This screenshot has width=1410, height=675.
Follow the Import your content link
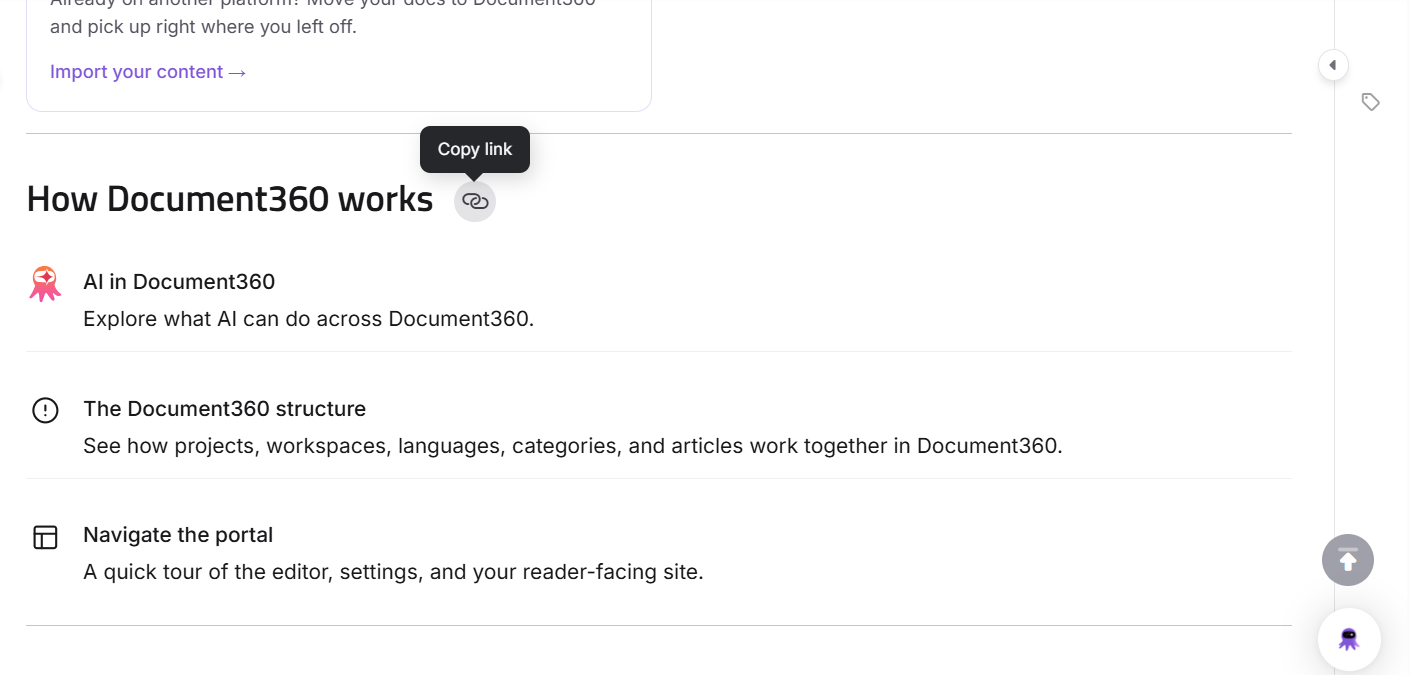click(x=148, y=72)
